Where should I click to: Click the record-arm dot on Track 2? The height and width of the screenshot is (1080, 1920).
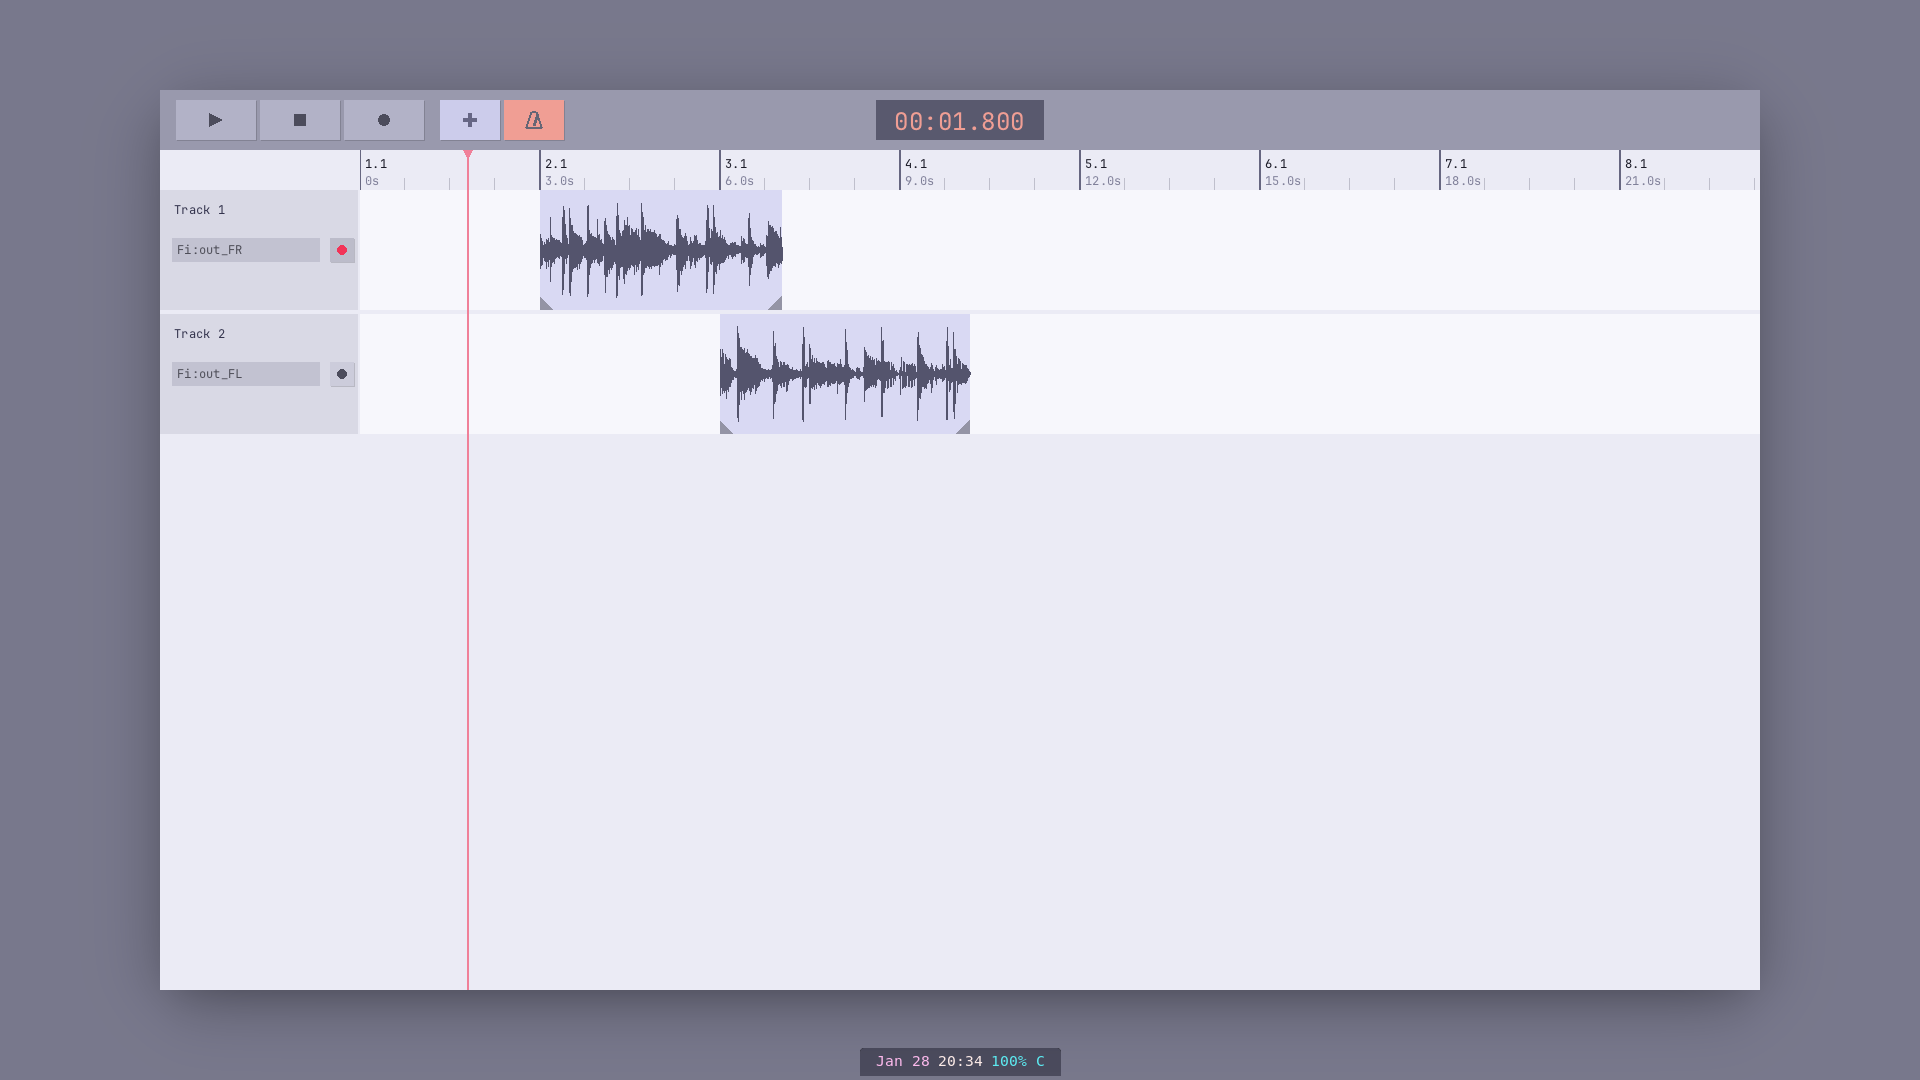[342, 374]
